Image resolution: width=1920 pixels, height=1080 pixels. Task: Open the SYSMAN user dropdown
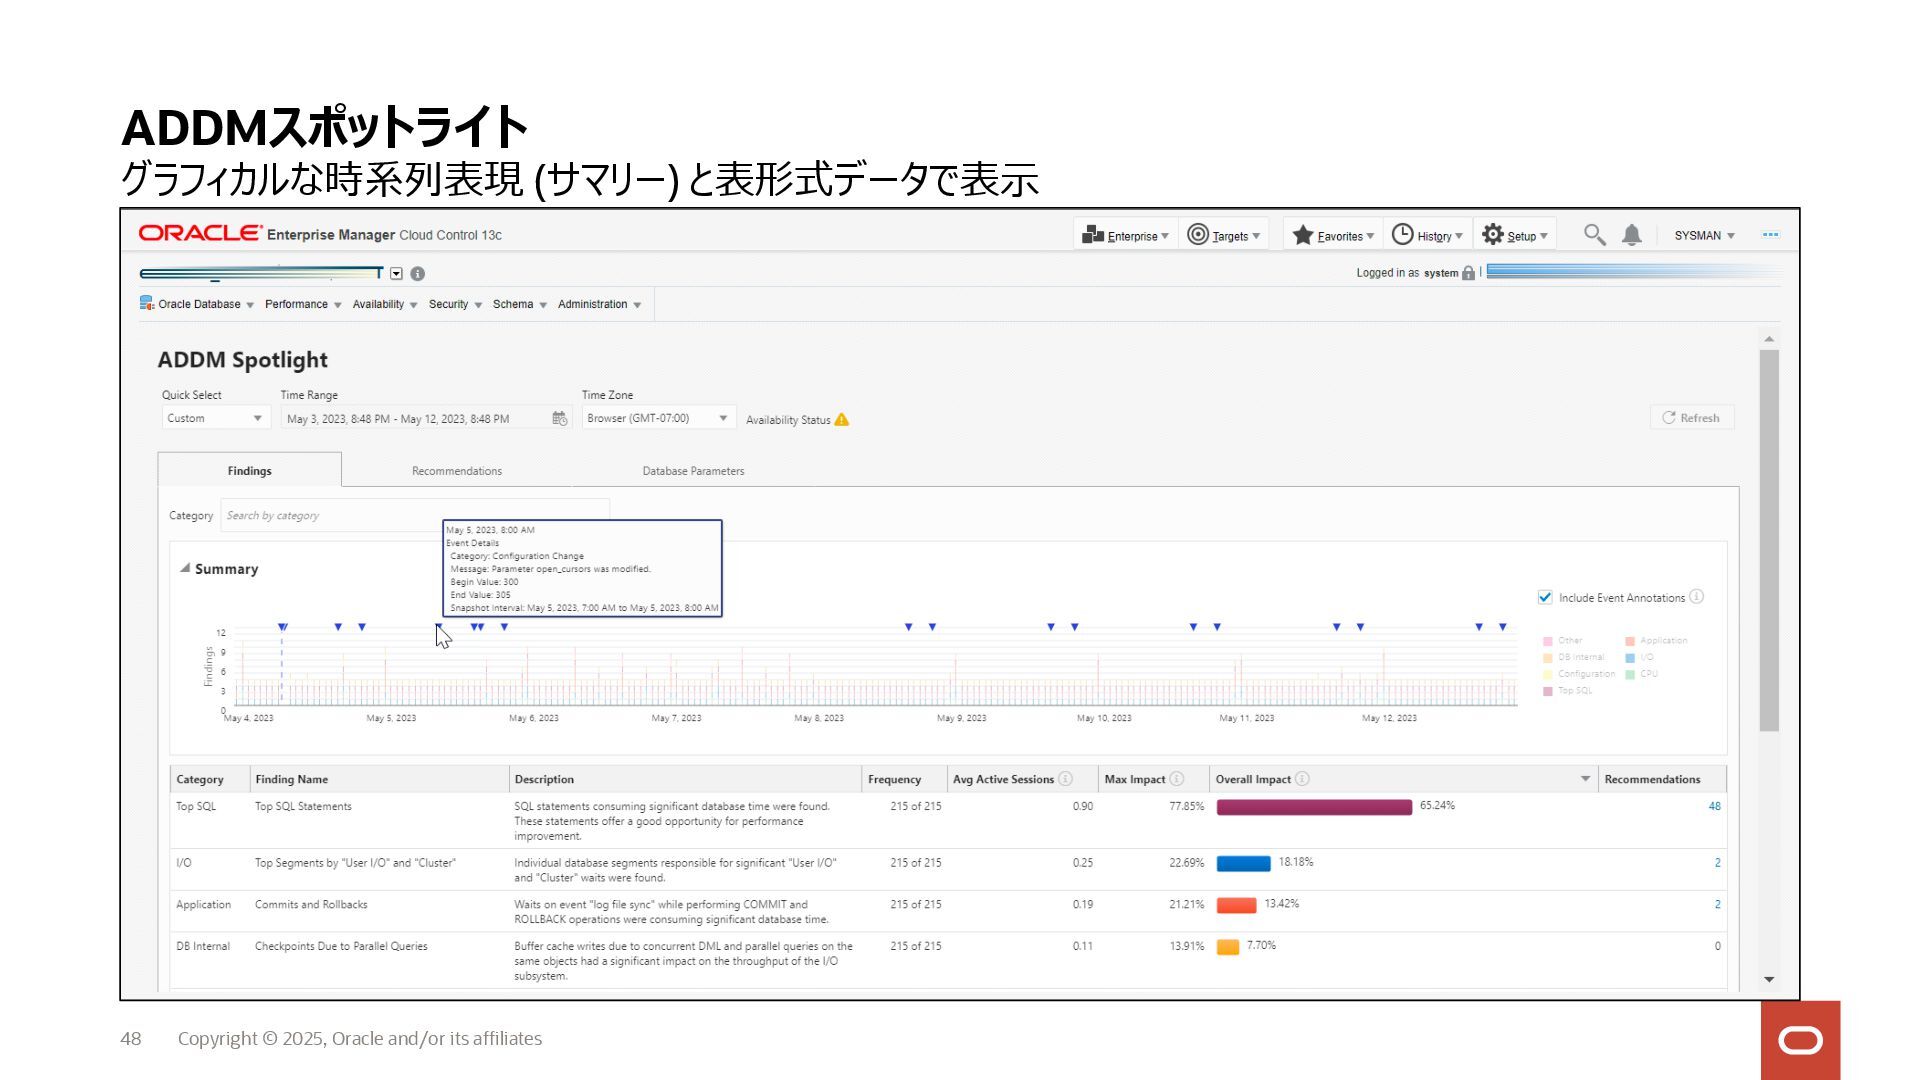click(1704, 236)
